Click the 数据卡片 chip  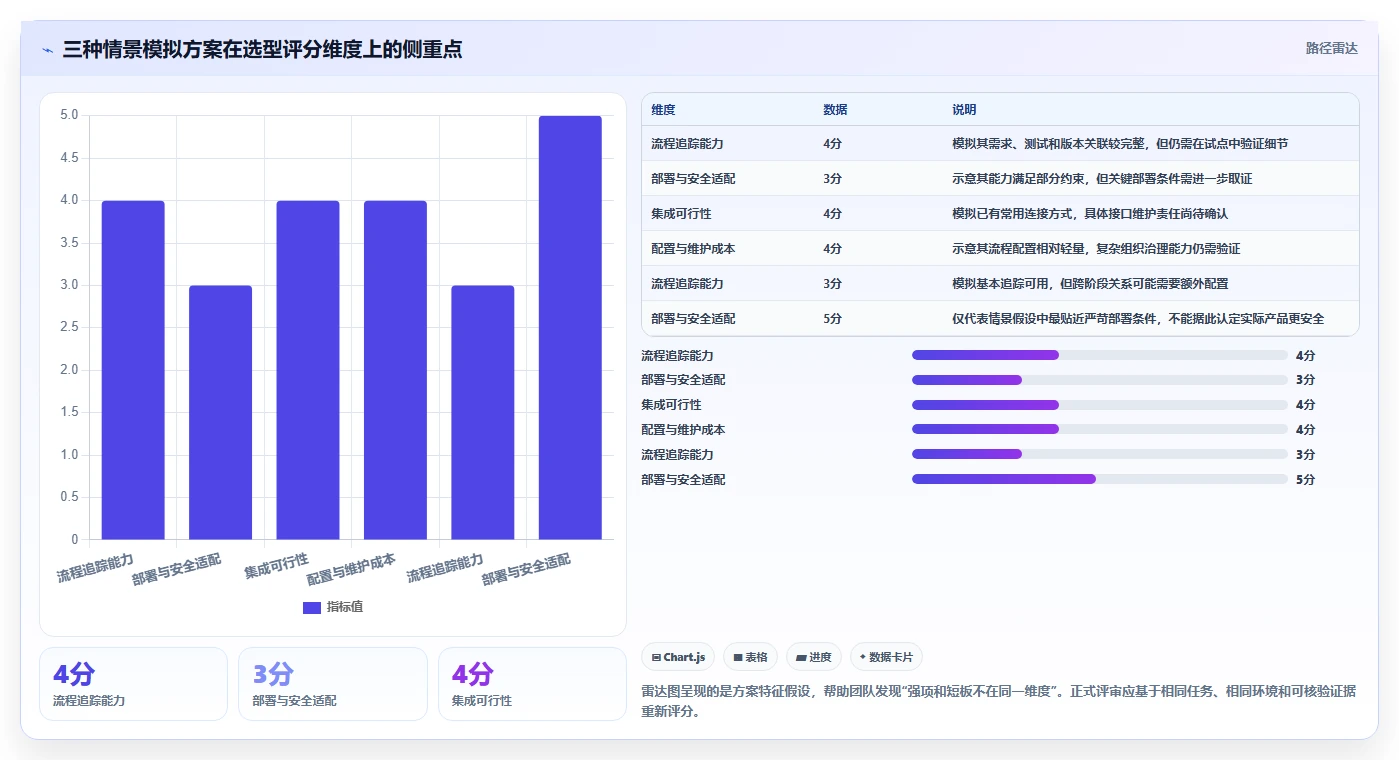coord(887,657)
